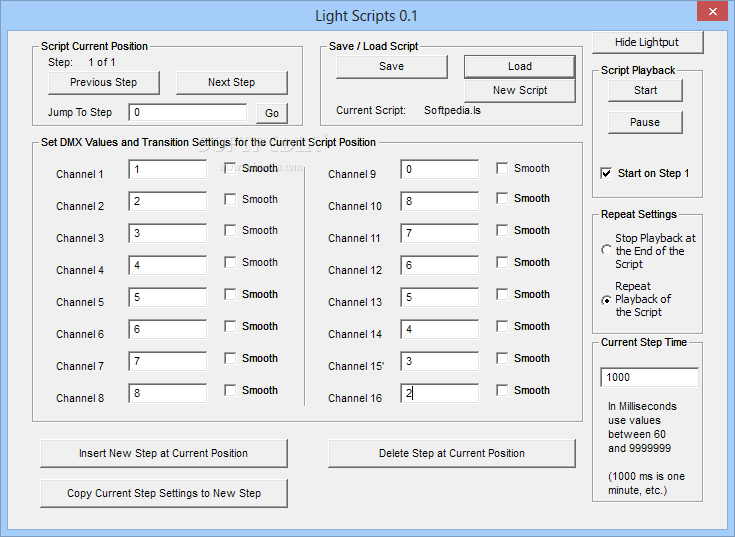Click the Go button beside Jump To Step
This screenshot has height=537, width=735.
(272, 113)
